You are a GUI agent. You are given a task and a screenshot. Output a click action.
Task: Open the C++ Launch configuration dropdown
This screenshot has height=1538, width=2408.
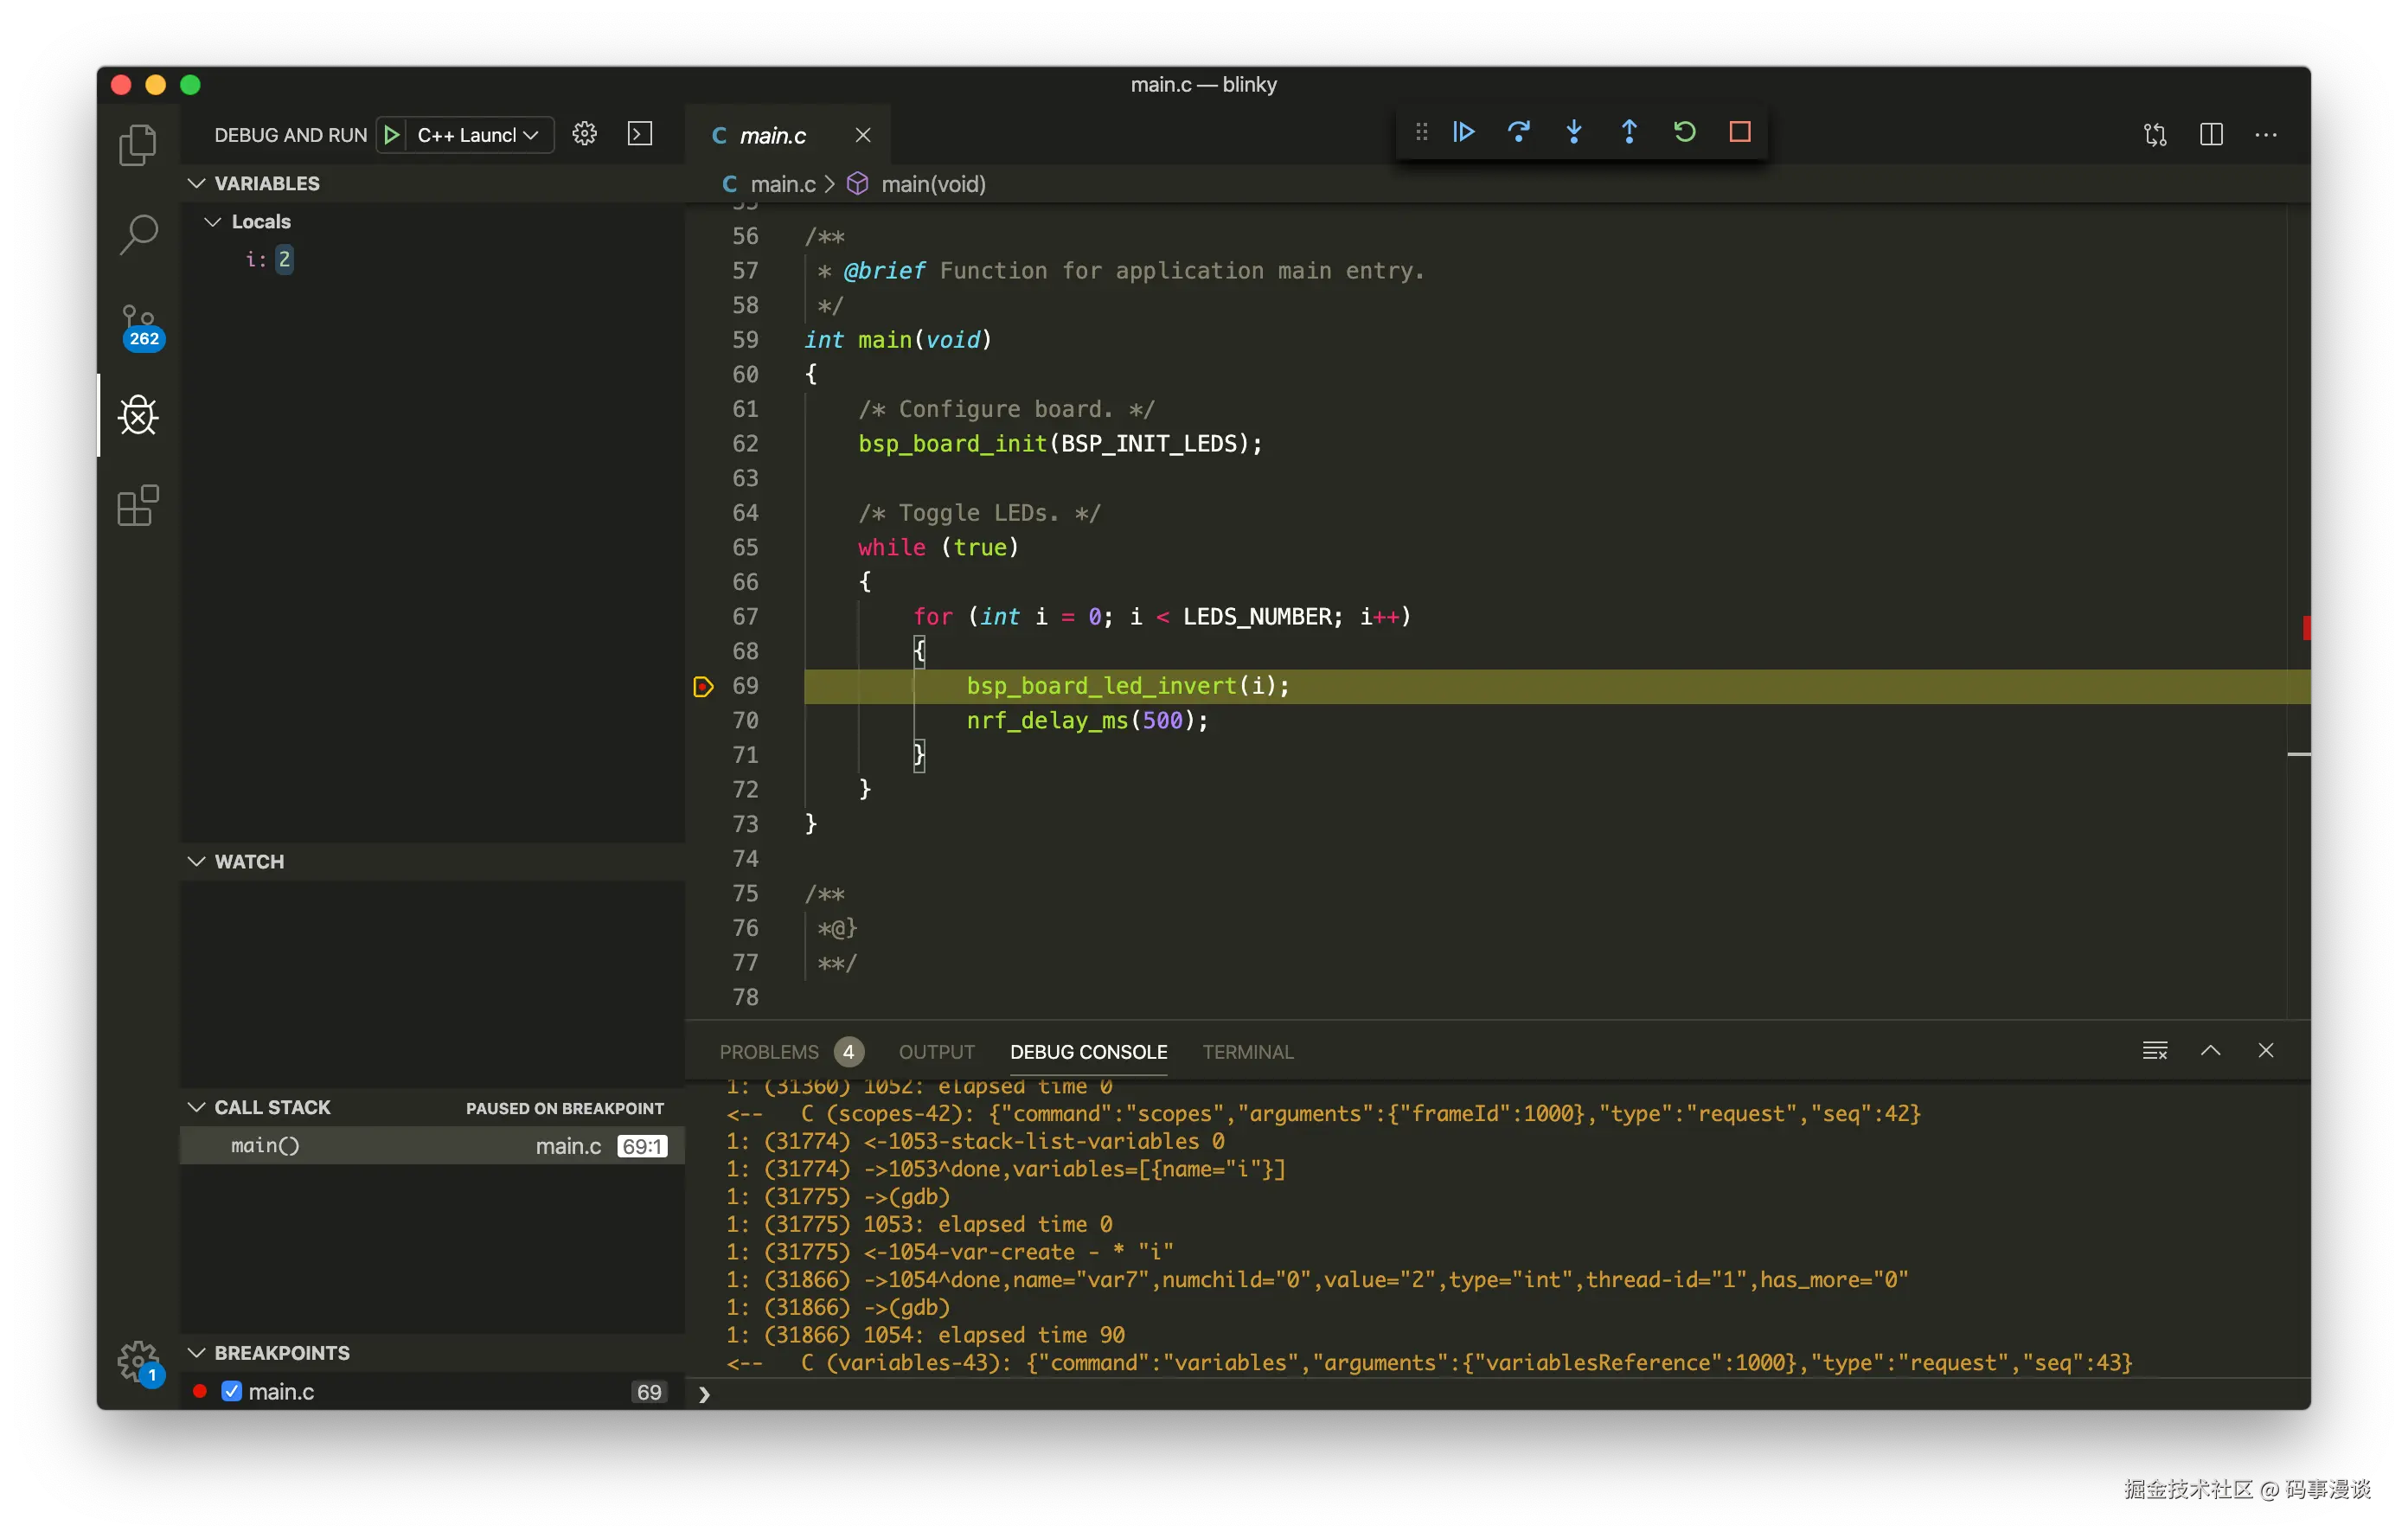(534, 134)
